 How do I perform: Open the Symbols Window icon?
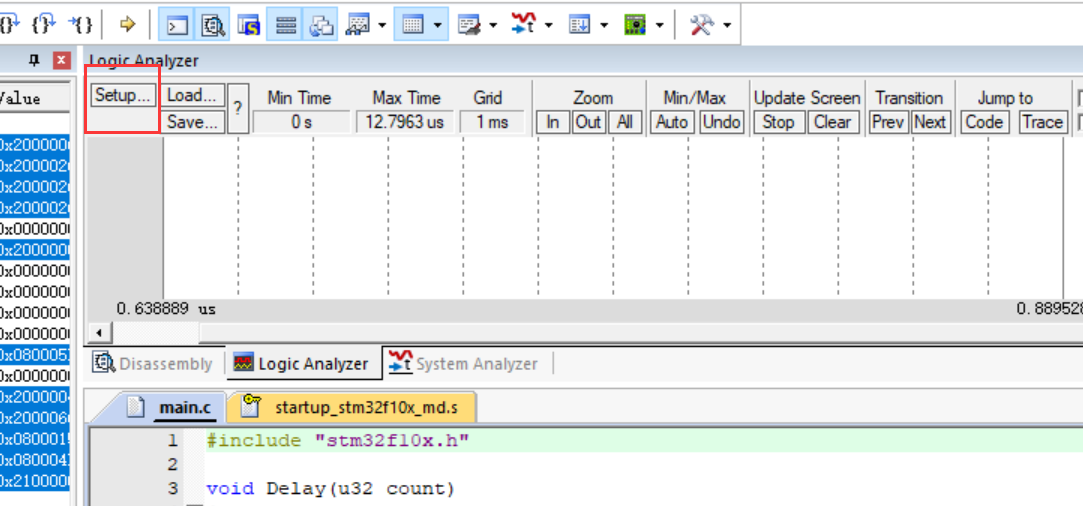click(248, 26)
